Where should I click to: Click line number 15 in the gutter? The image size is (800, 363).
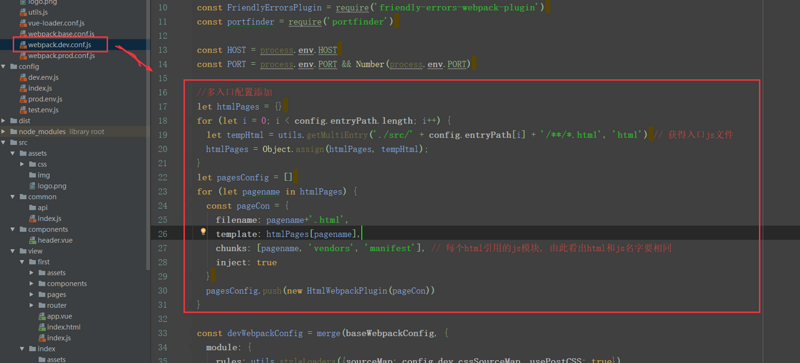pyautogui.click(x=162, y=78)
